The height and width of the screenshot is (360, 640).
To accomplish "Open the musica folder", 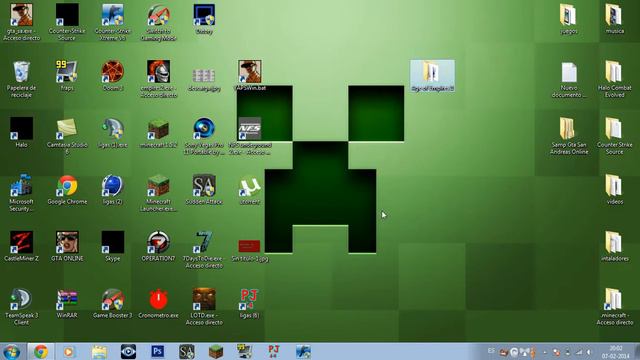I will pyautogui.click(x=614, y=19).
